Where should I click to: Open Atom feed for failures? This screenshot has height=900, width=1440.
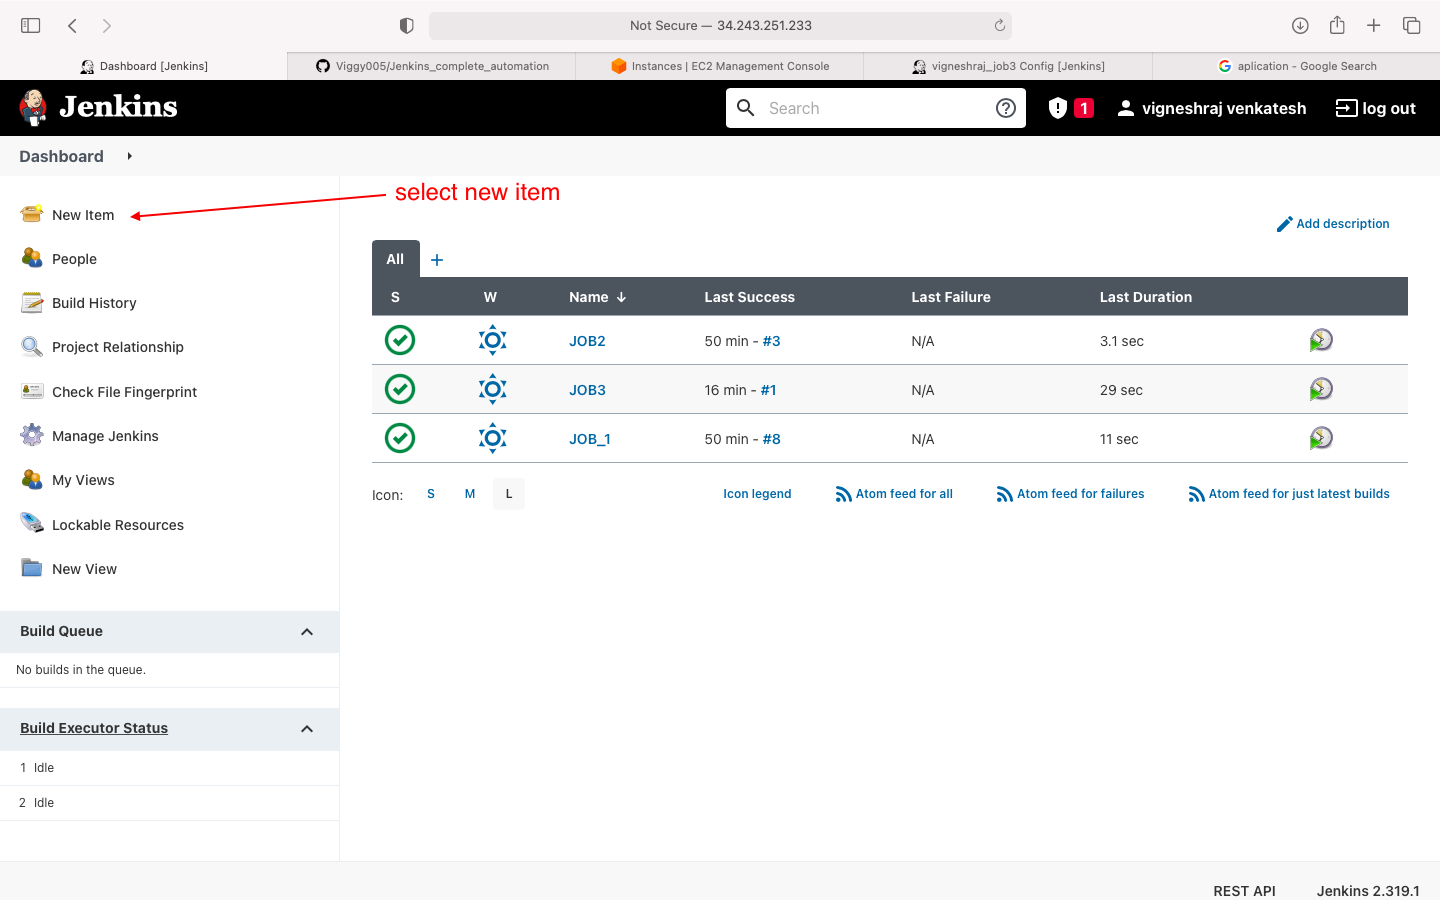point(1070,494)
